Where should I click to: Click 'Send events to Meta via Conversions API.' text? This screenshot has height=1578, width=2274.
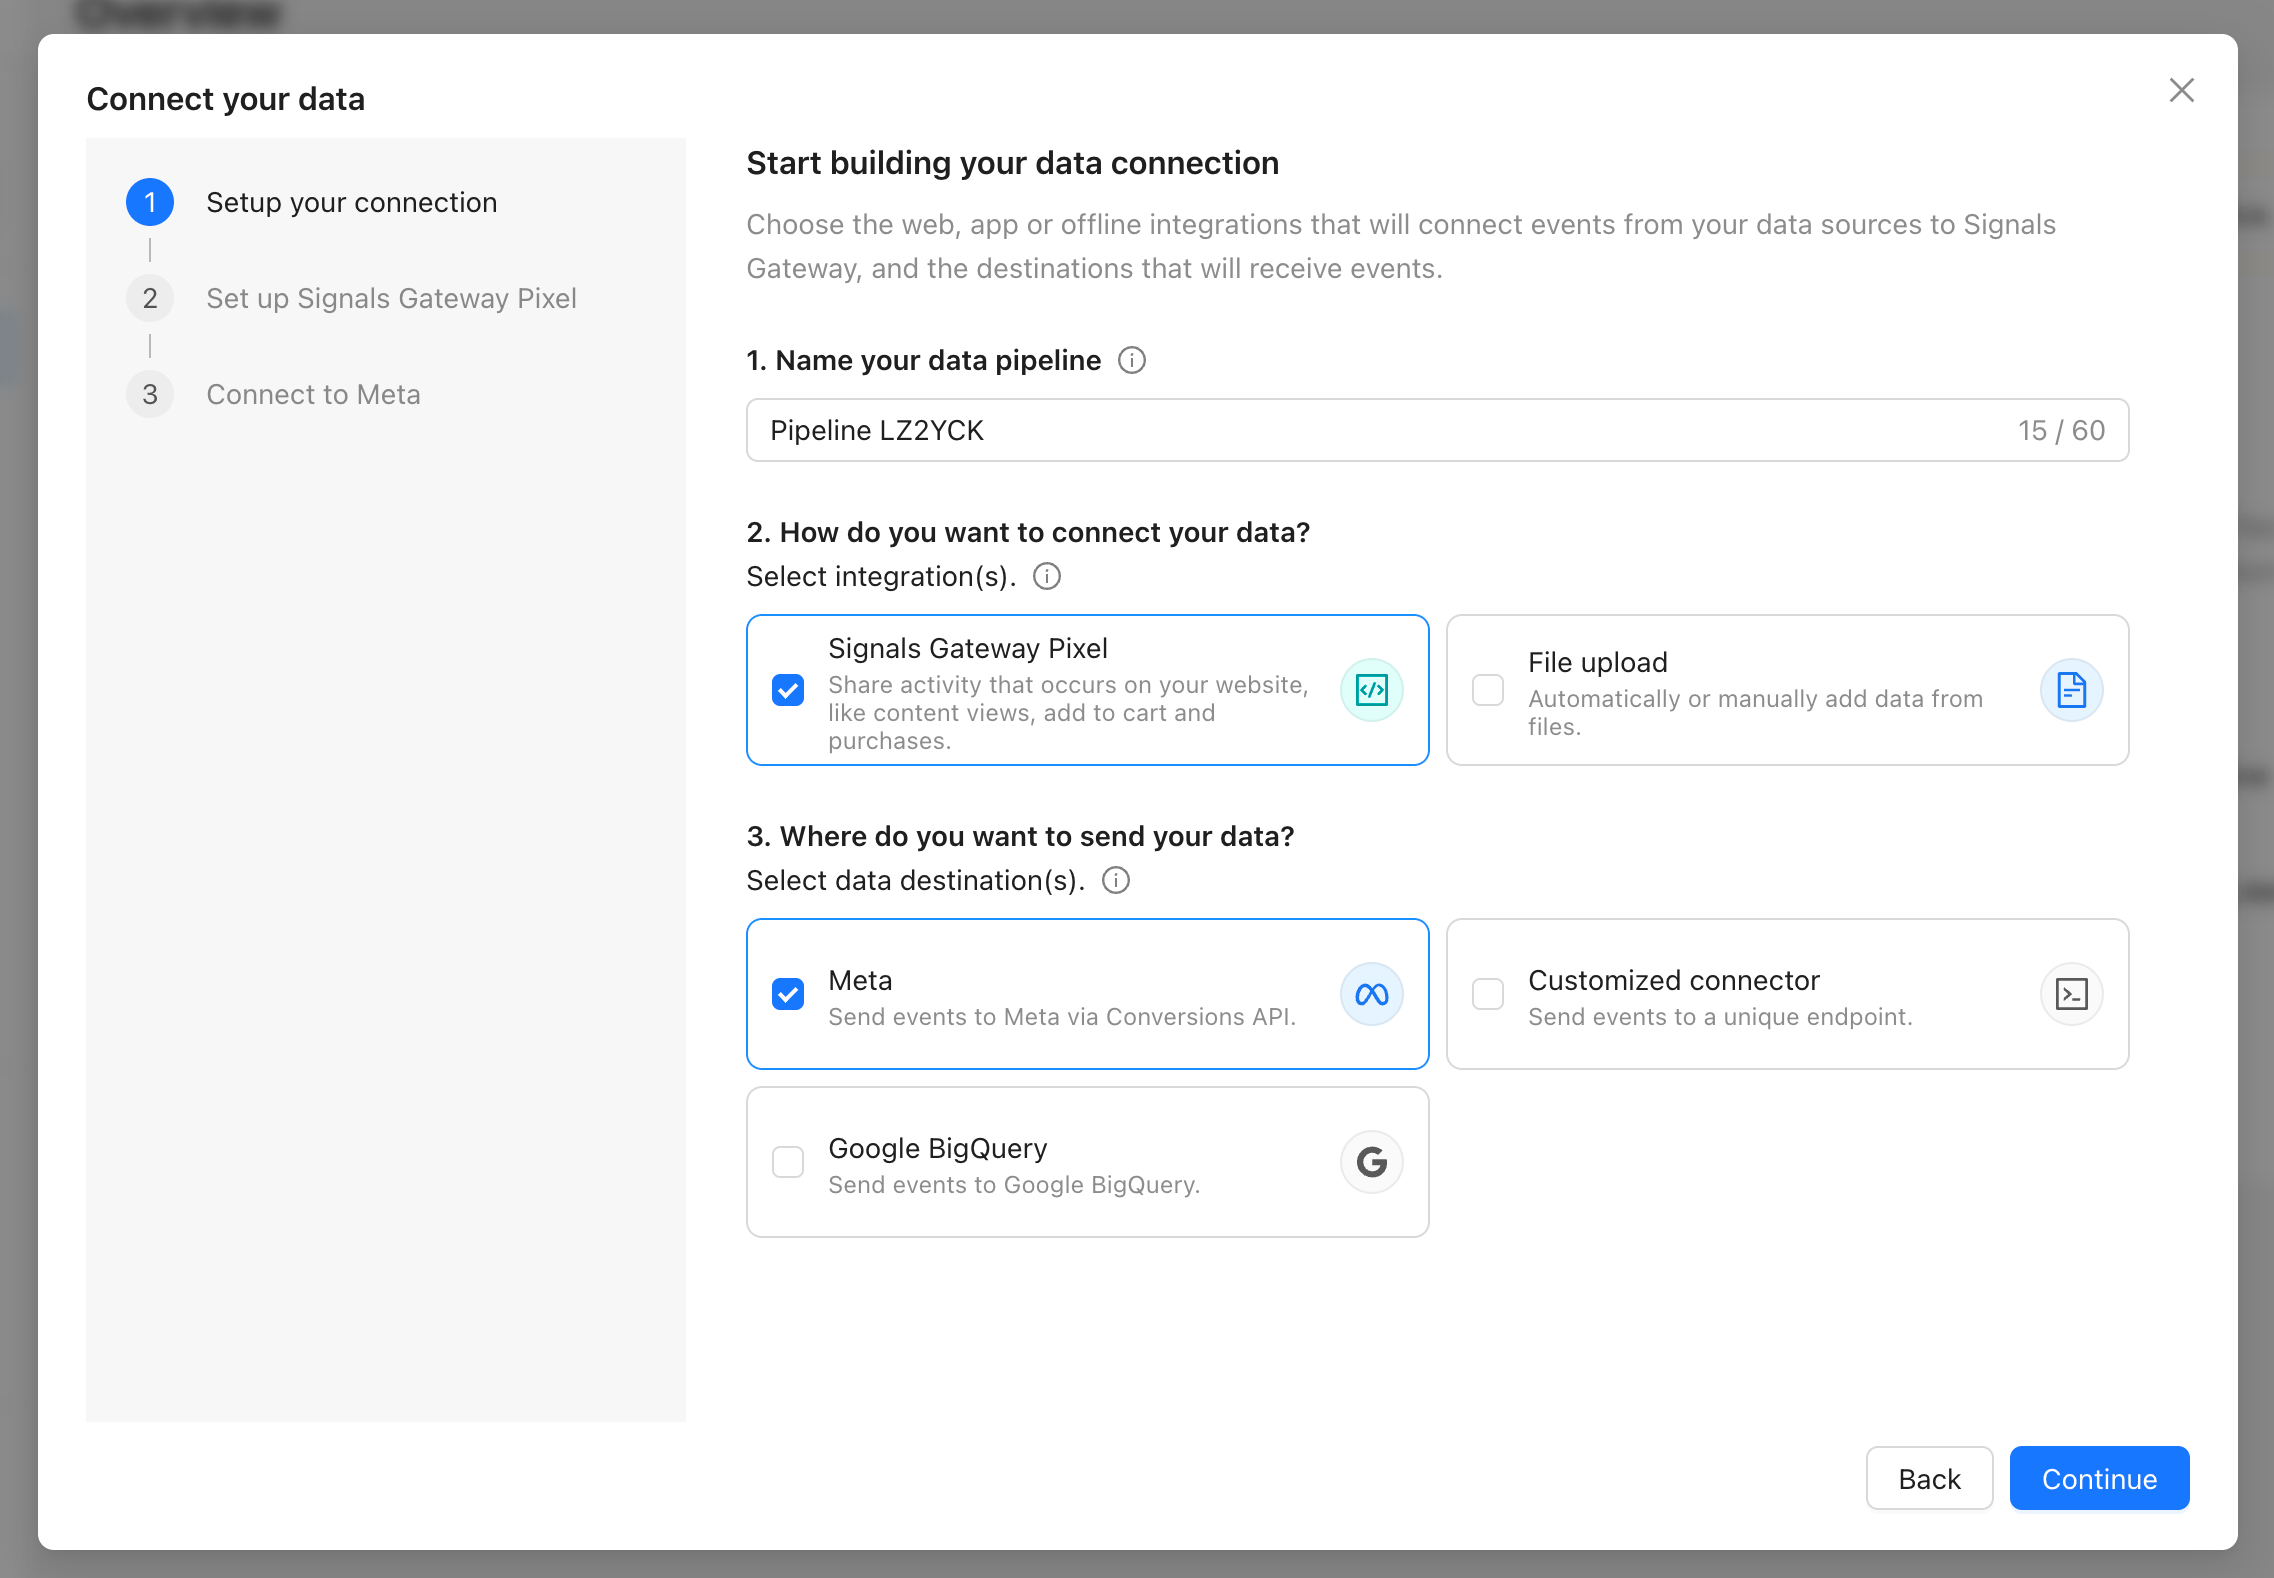(x=1062, y=1017)
